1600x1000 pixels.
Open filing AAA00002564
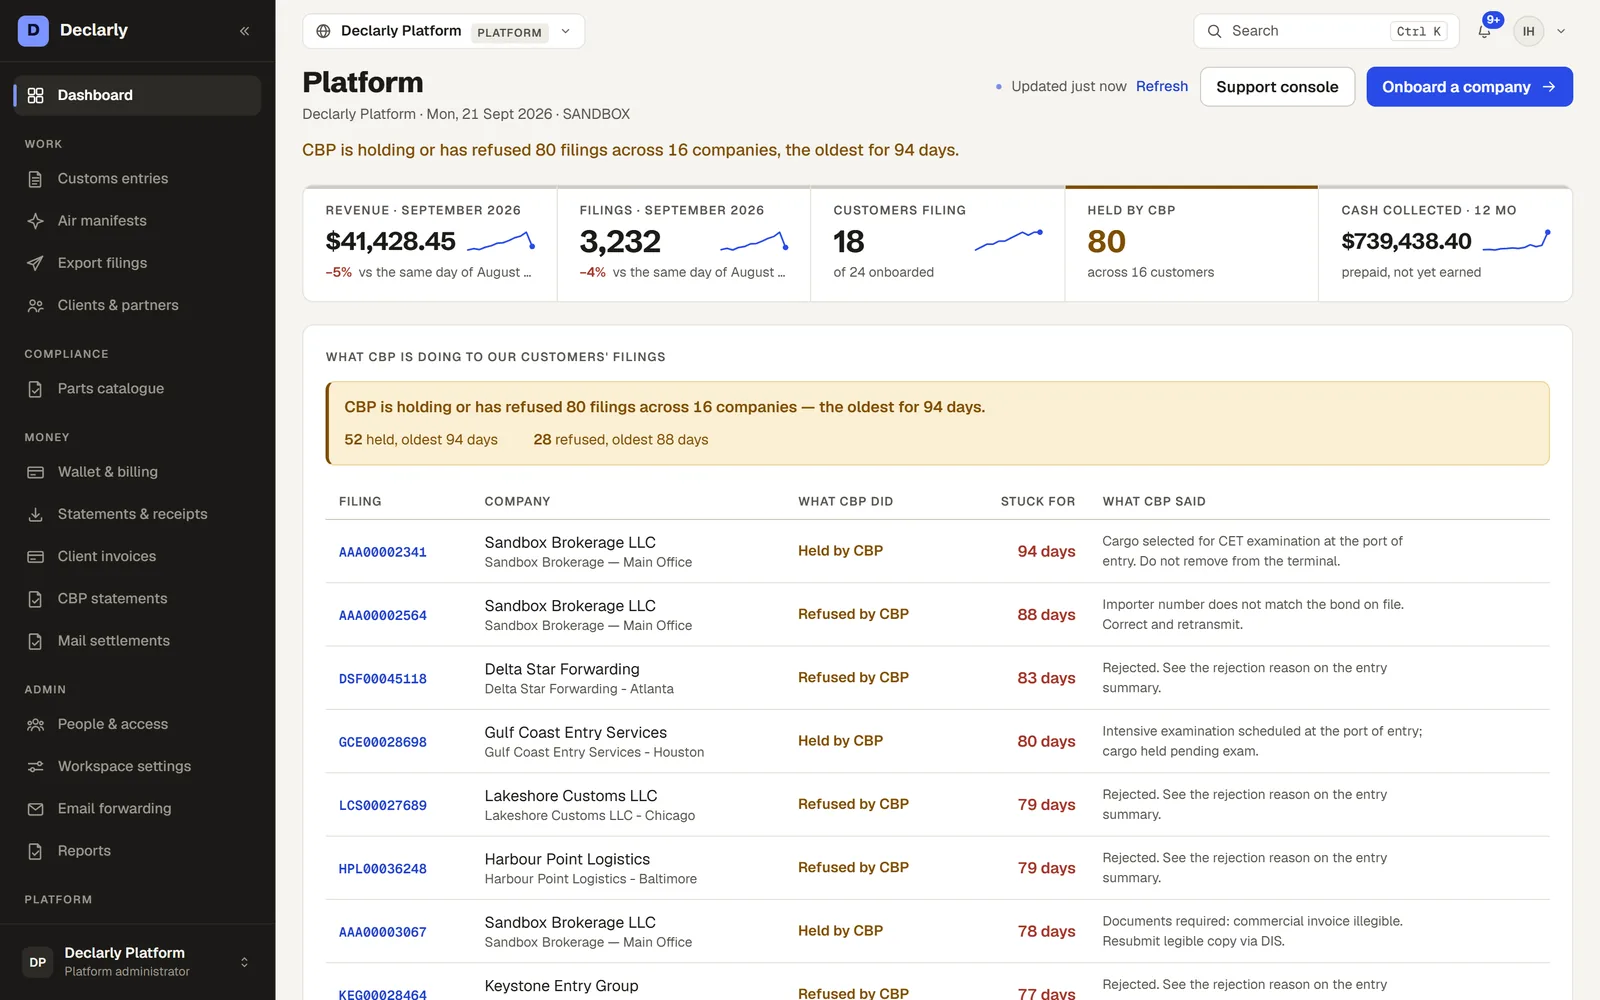point(383,615)
